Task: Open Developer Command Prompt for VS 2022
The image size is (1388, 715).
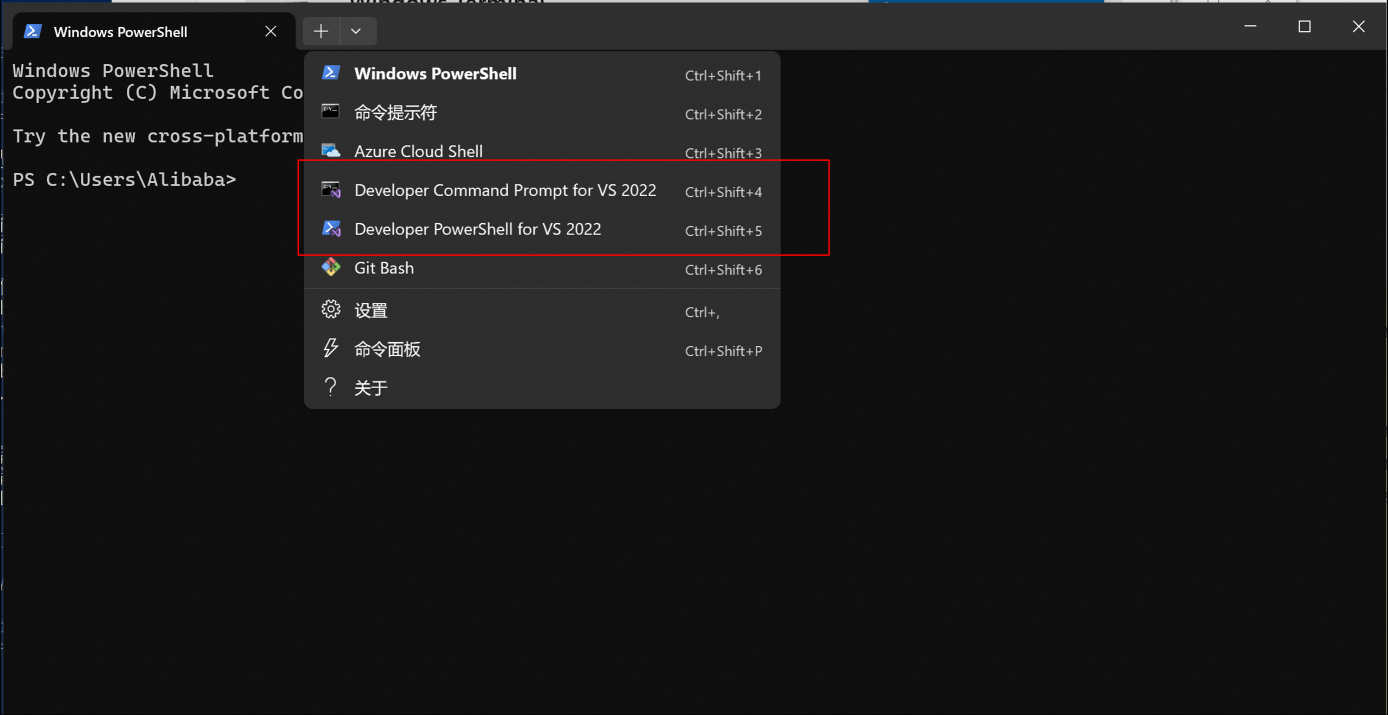Action: tap(542, 191)
